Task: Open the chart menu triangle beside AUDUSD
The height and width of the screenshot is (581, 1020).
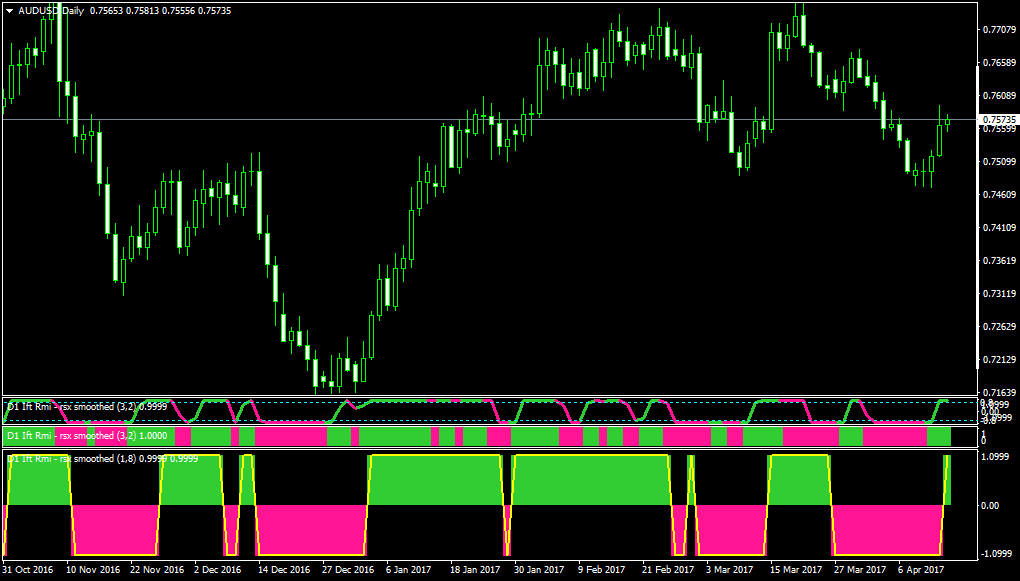Action: 10,11
